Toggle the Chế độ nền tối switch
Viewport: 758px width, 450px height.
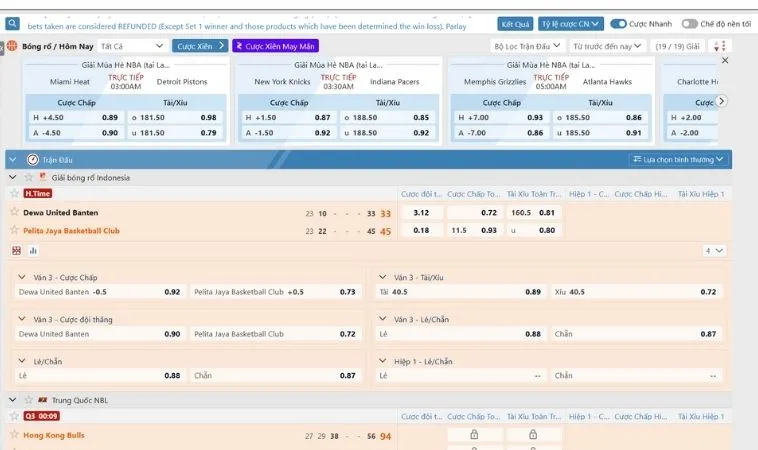coord(690,24)
